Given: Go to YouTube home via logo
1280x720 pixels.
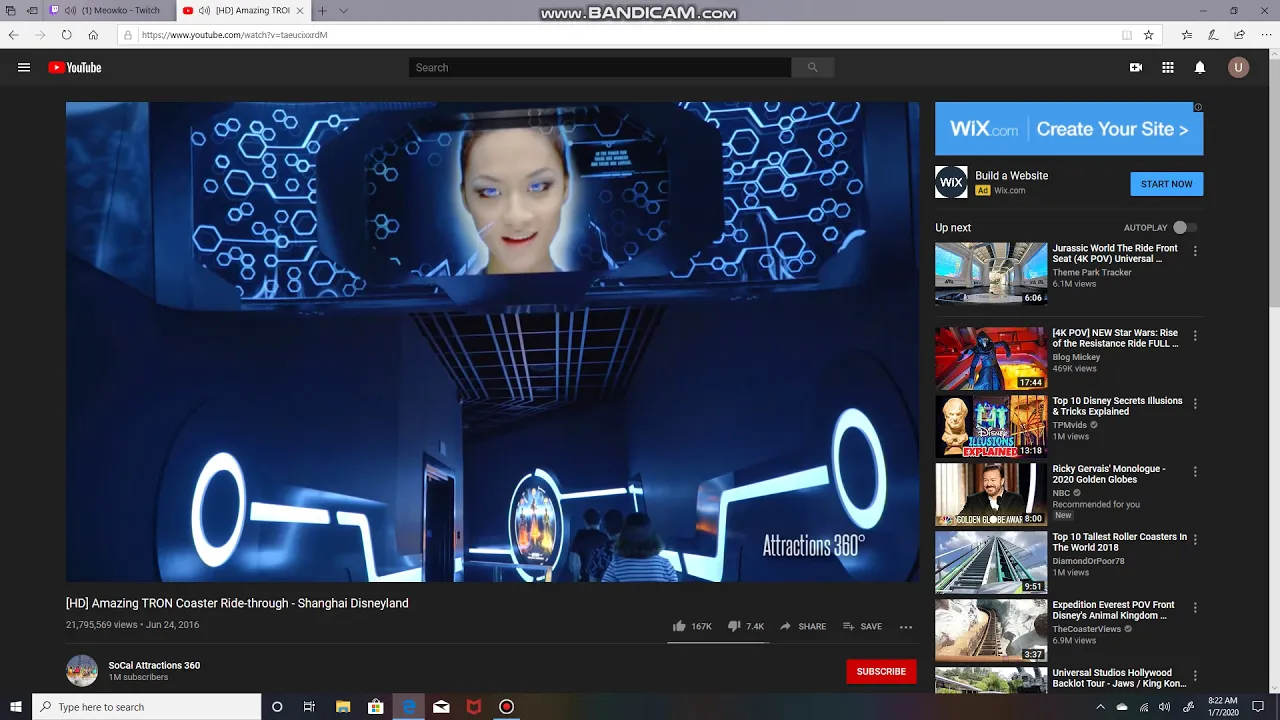Looking at the screenshot, I should 75,68.
